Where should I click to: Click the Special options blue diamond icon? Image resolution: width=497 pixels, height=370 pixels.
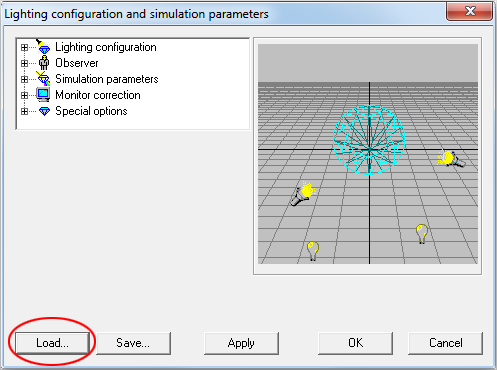coord(44,111)
